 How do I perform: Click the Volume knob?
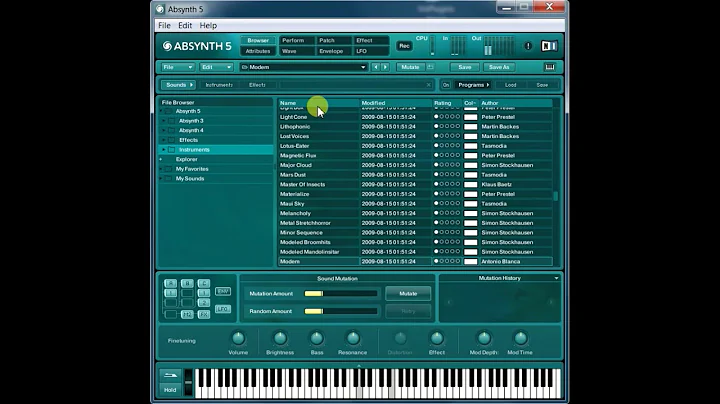(238, 338)
